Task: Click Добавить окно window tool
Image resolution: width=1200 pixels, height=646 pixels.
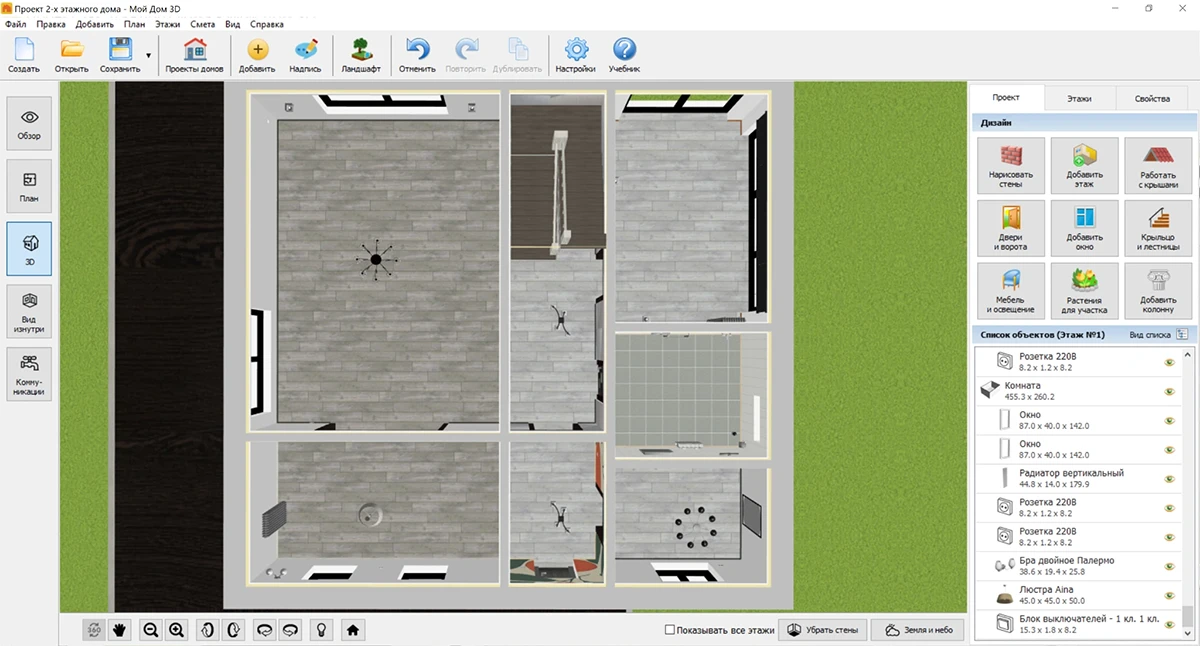Action: [1084, 228]
